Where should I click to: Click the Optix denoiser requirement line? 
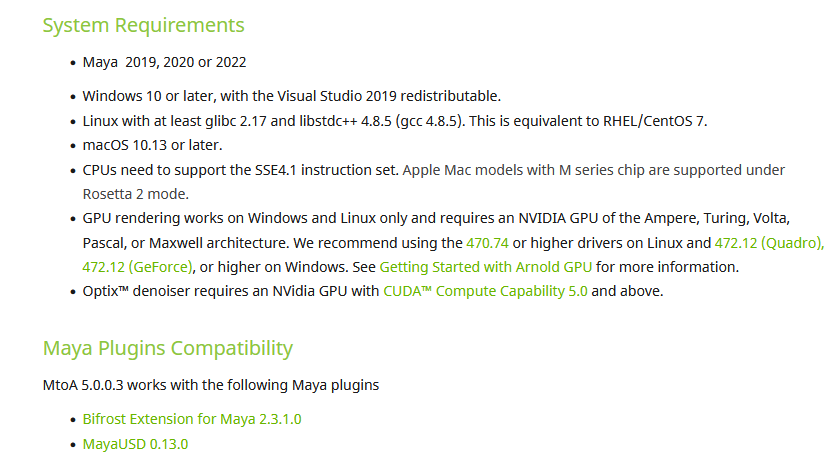coord(373,291)
